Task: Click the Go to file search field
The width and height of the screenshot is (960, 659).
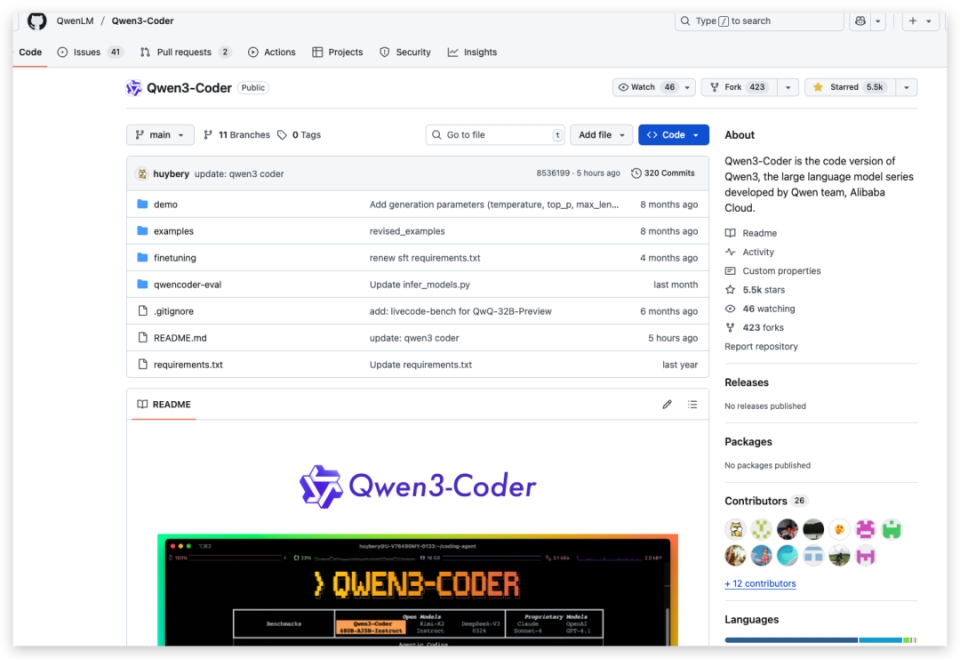Action: tap(495, 134)
